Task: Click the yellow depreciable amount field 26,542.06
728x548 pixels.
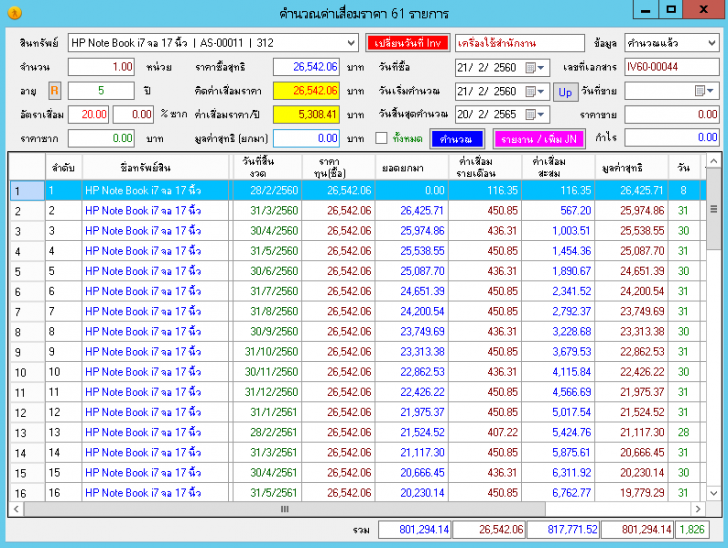Action: tap(306, 91)
